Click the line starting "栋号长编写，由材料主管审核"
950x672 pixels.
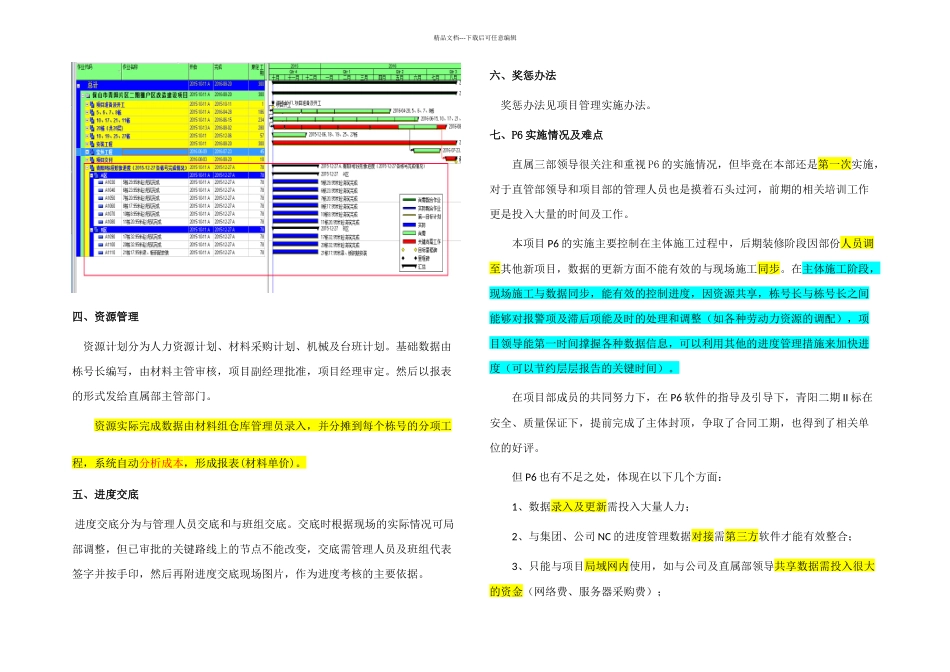click(262, 371)
